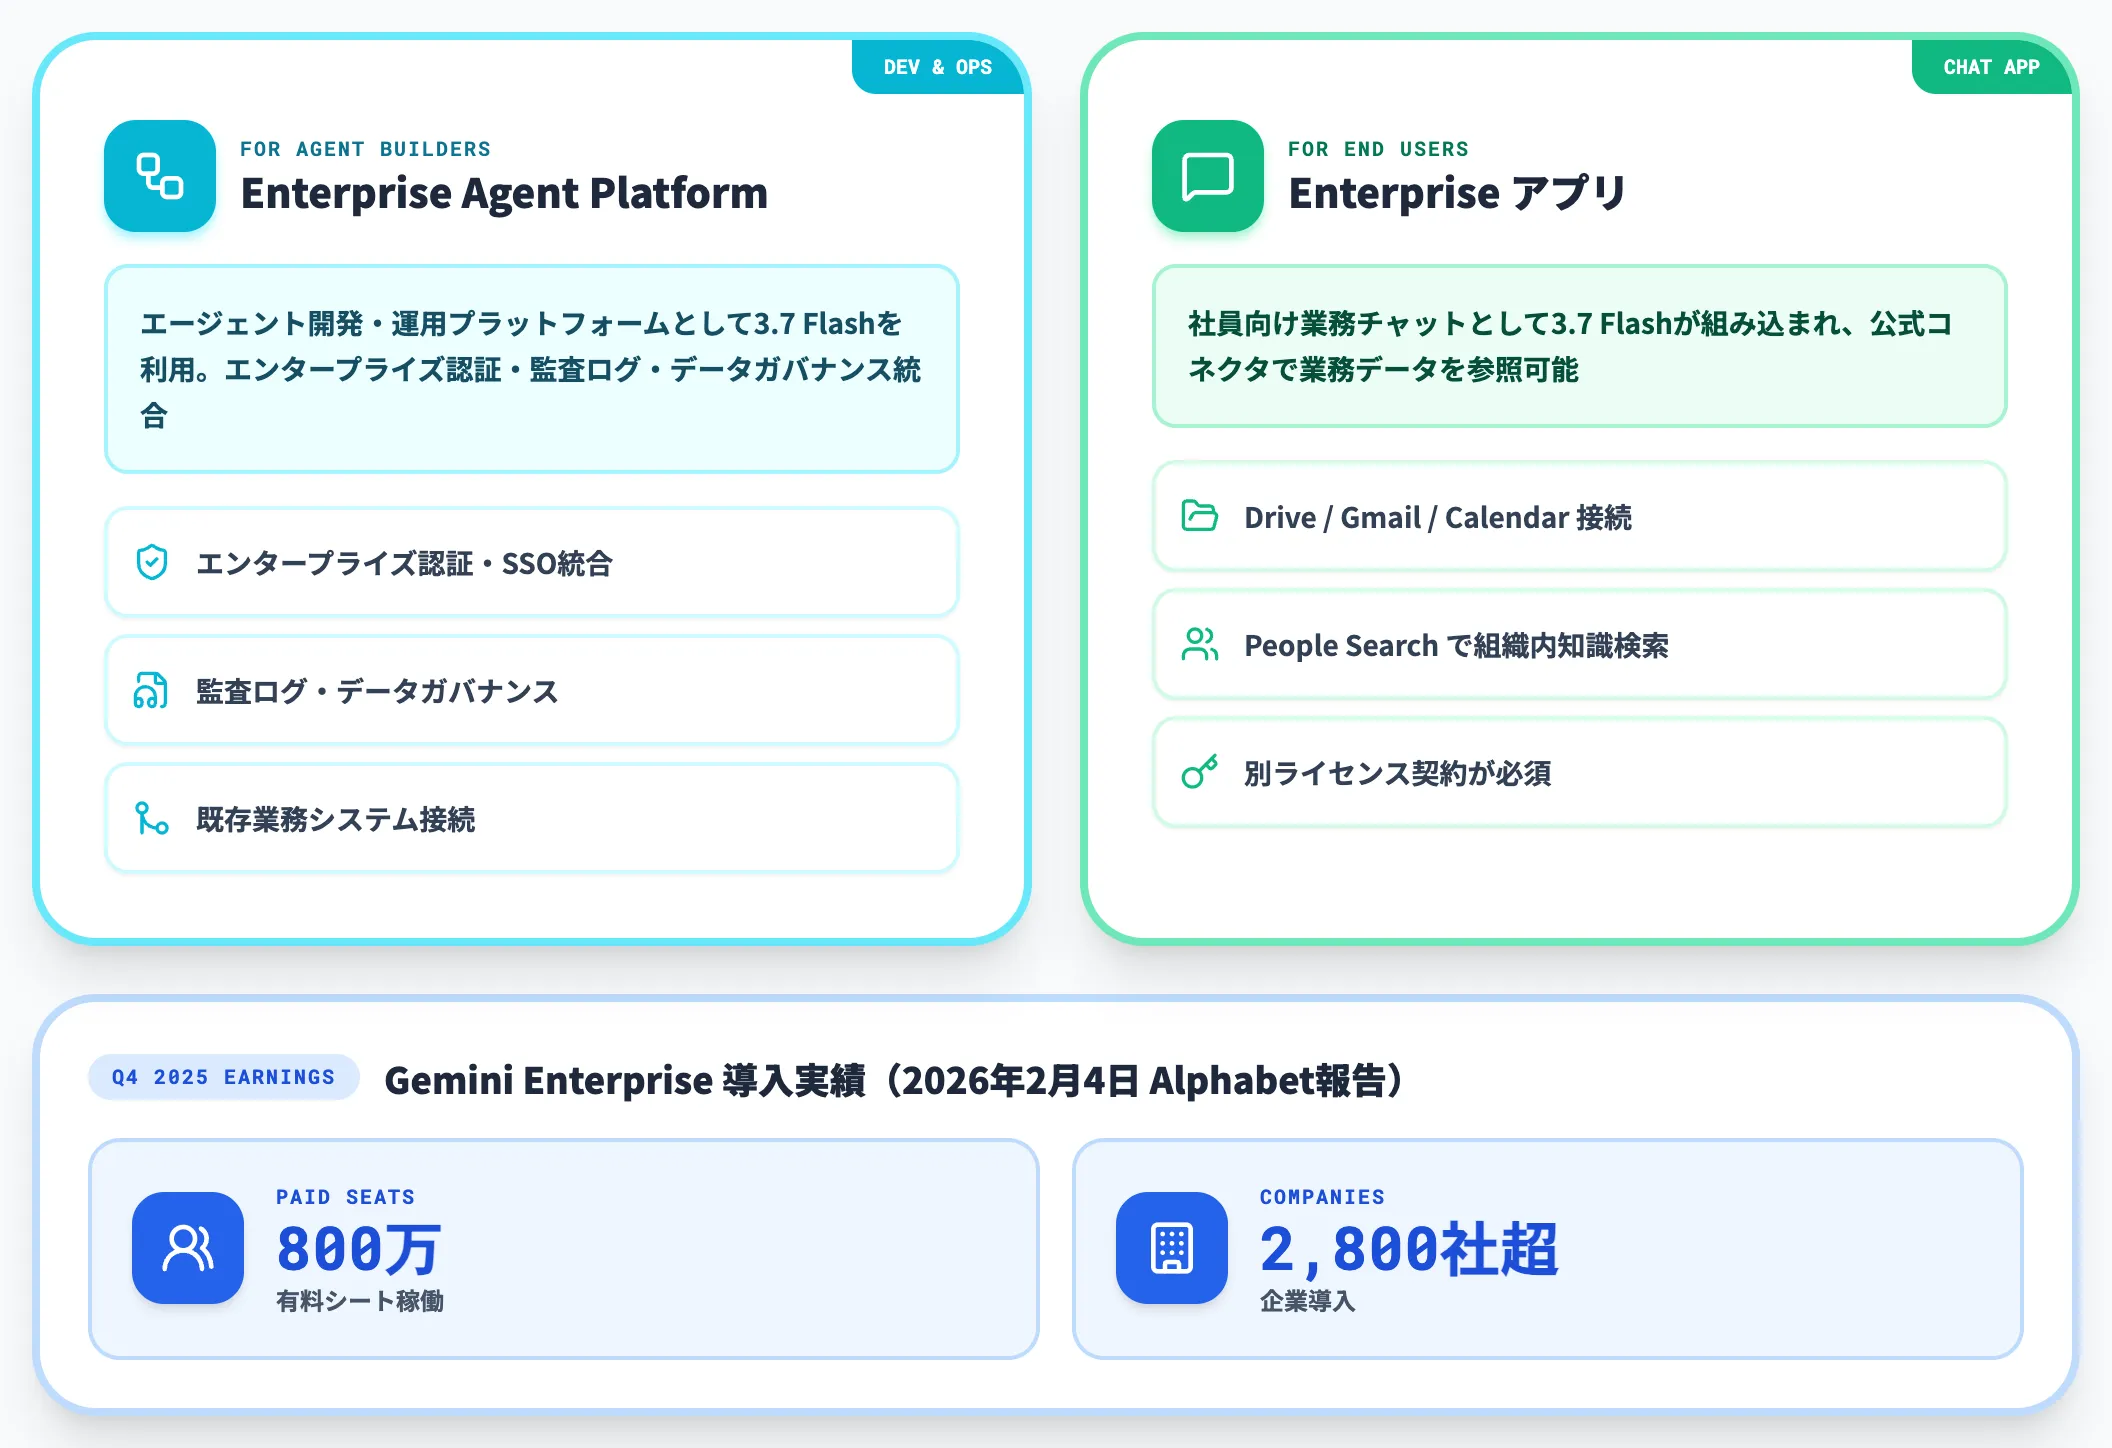Click the blue users icon in Paid Seats
Screen dimensions: 2112x1448
click(x=188, y=1248)
